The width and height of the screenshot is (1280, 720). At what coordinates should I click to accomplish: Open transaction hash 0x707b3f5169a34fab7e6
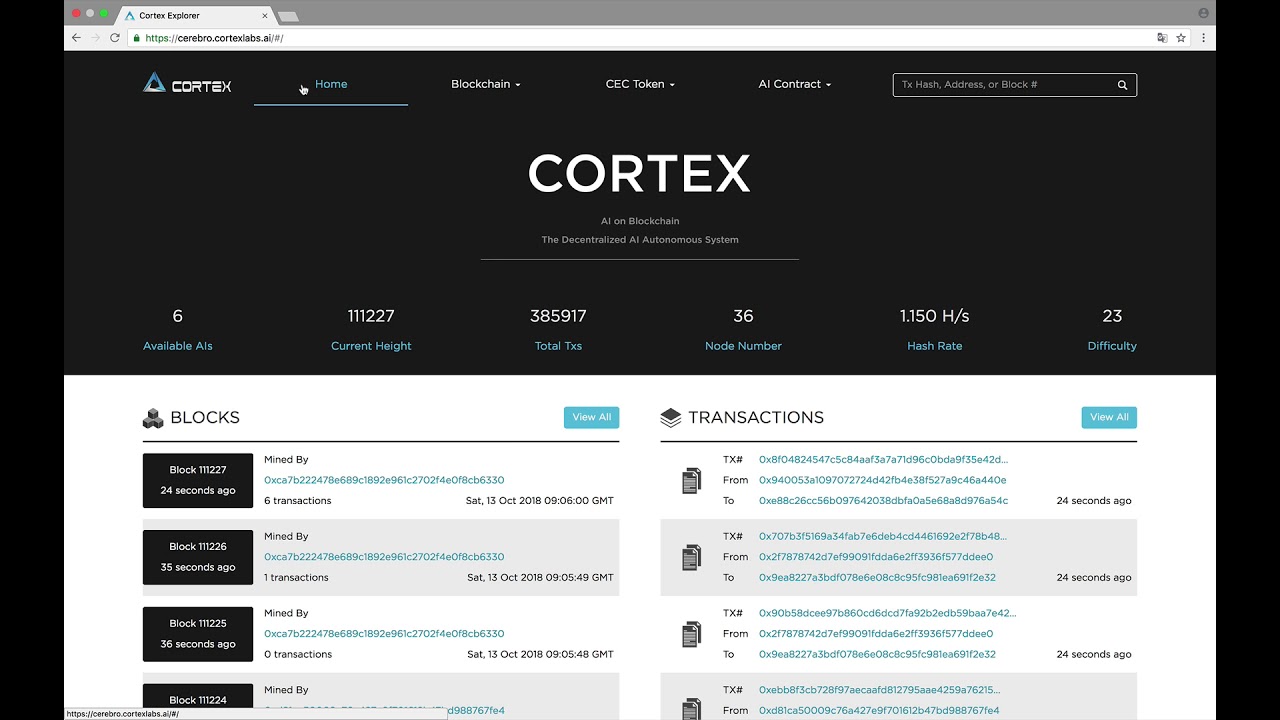coord(883,537)
